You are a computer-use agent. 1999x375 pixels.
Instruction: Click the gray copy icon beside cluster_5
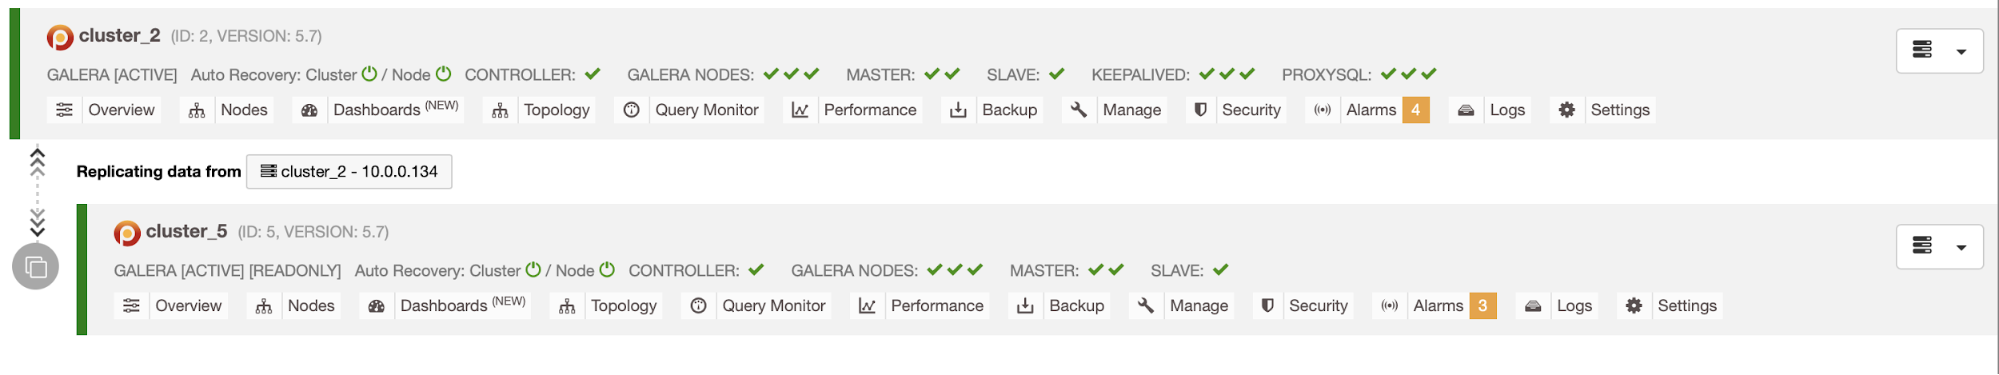(x=36, y=267)
